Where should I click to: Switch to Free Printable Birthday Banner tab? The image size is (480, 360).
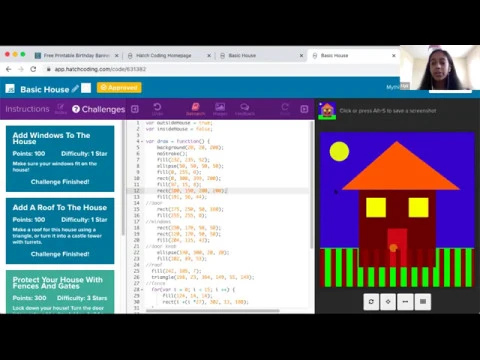point(77,55)
